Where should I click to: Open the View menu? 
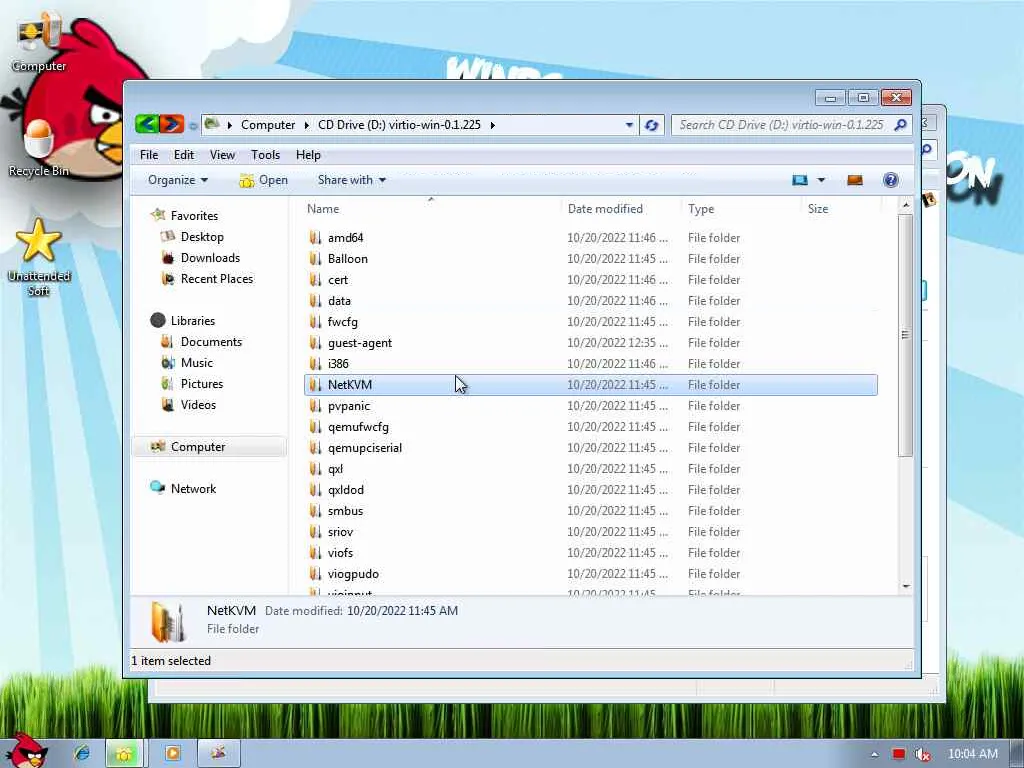[x=222, y=155]
